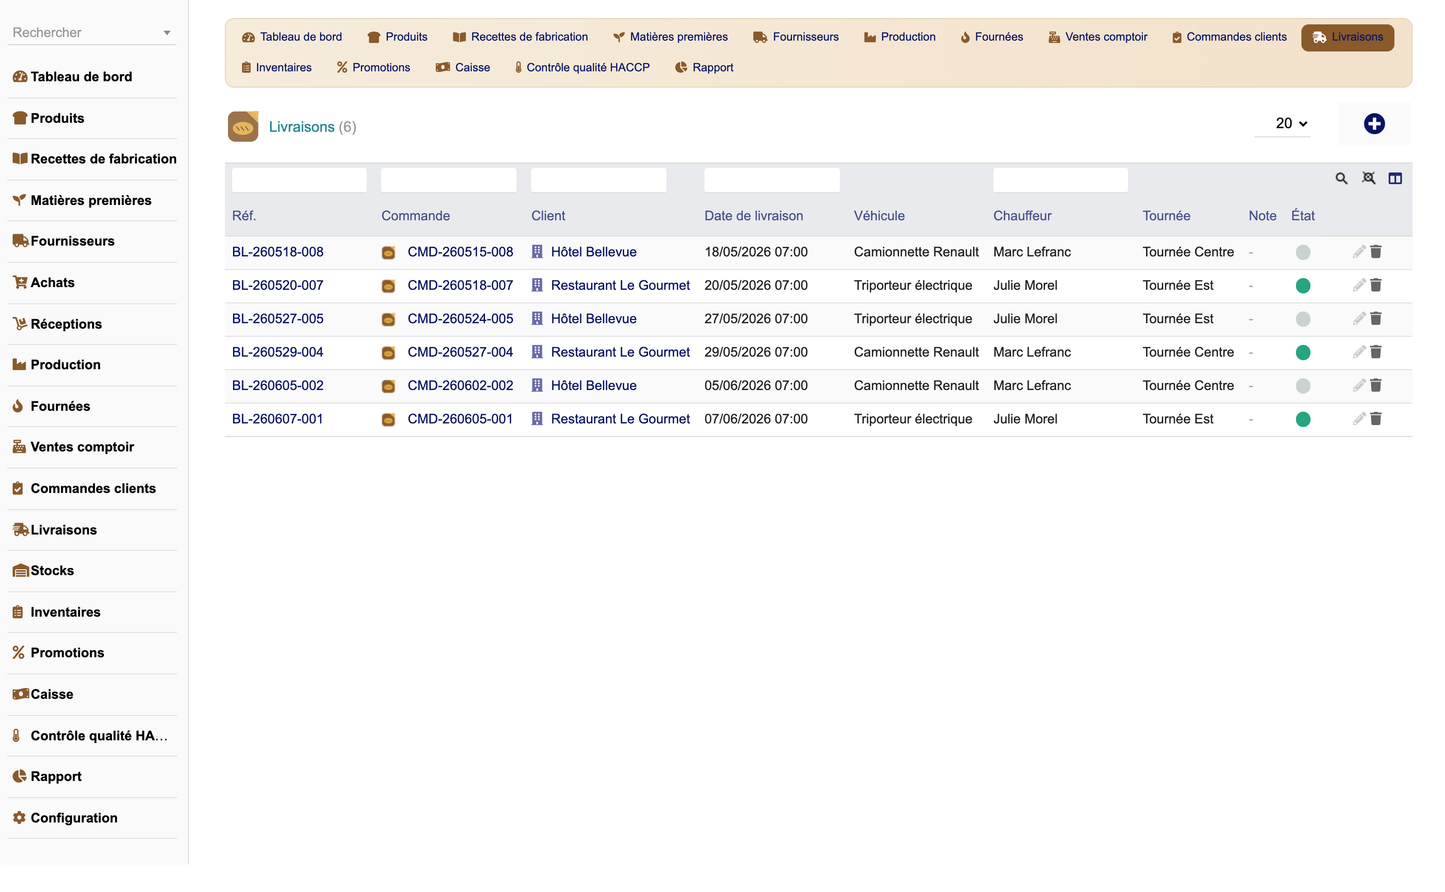Image resolution: width=1445 pixels, height=892 pixels.
Task: Switch to Produits tab in top bar
Action: tap(397, 37)
